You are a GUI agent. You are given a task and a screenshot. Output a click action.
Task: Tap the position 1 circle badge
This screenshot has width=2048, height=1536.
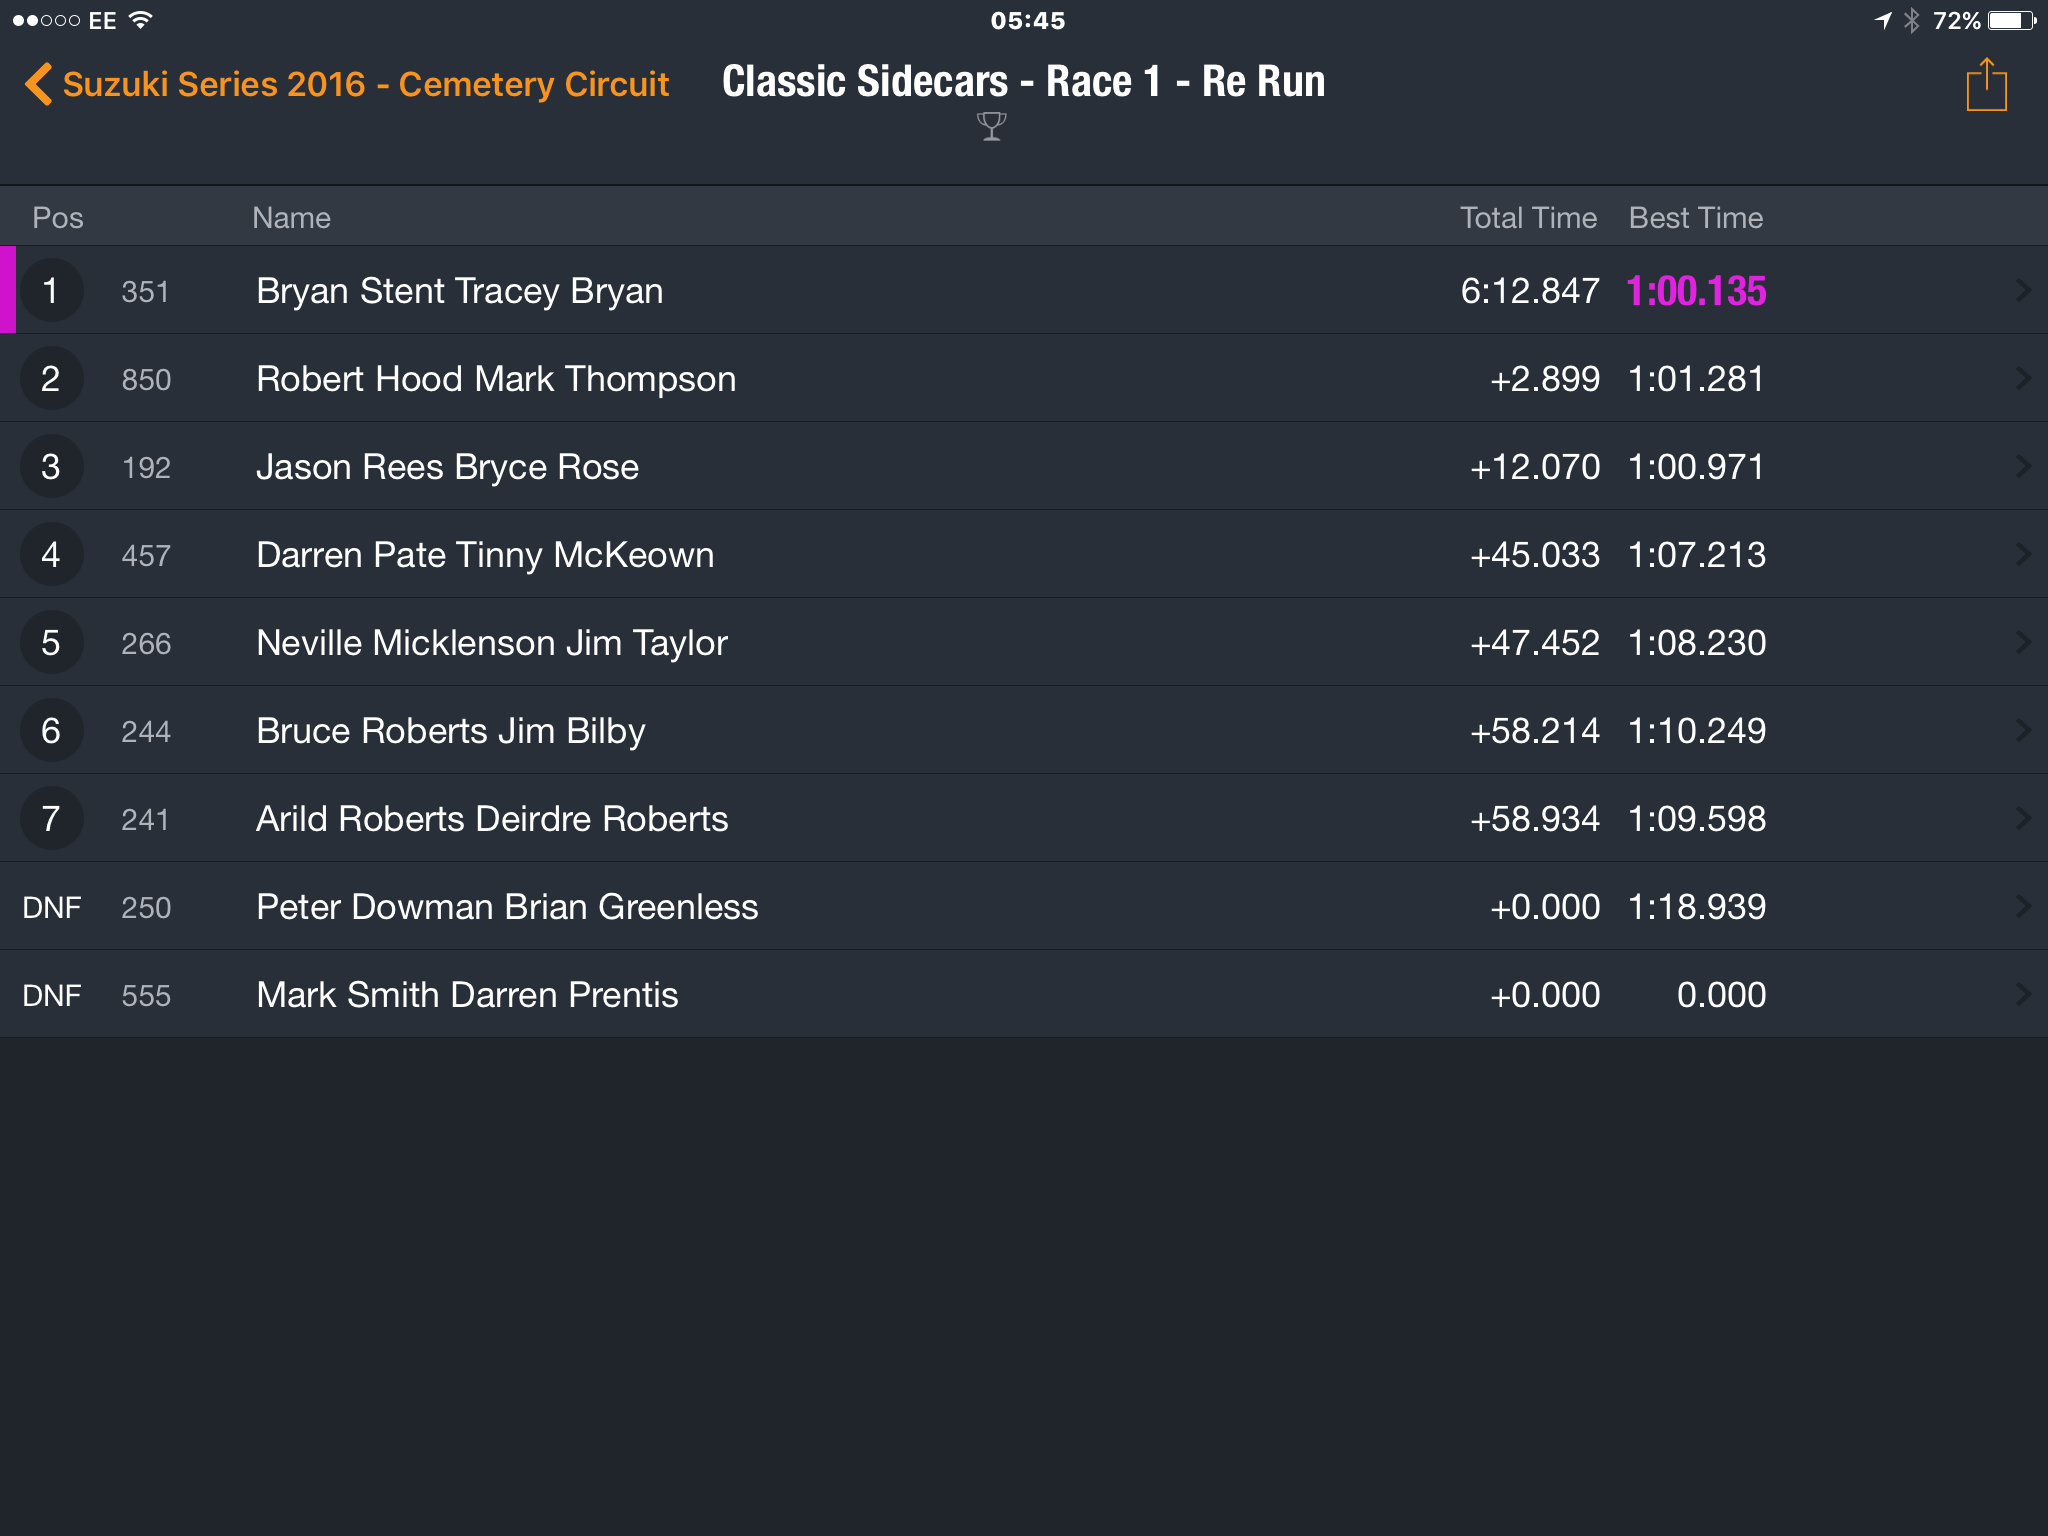pyautogui.click(x=50, y=291)
